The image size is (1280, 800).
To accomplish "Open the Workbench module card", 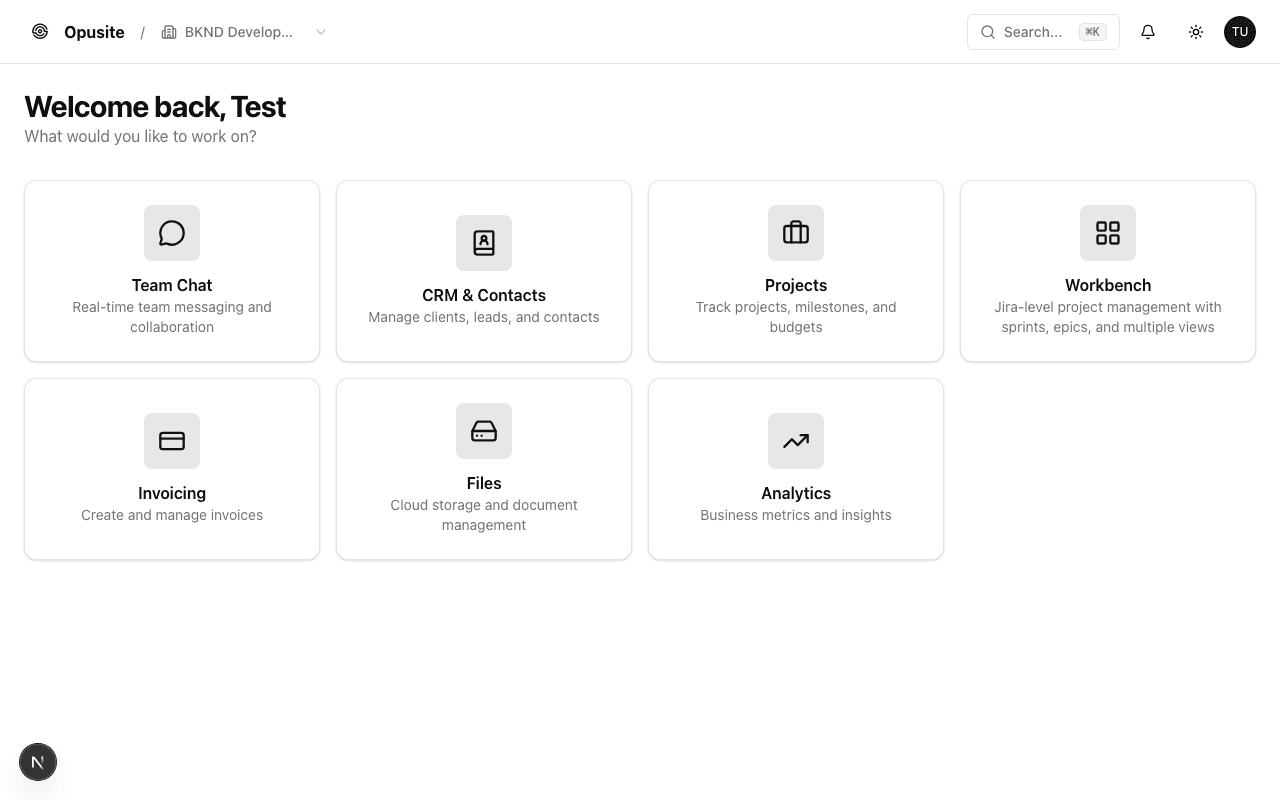I will tap(1108, 270).
